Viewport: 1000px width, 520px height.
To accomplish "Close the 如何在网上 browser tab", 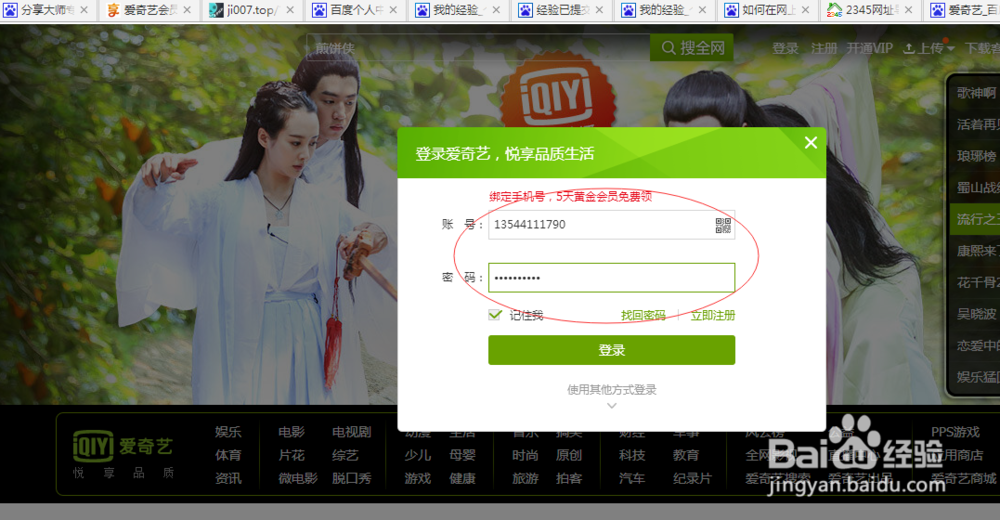I will 805,10.
